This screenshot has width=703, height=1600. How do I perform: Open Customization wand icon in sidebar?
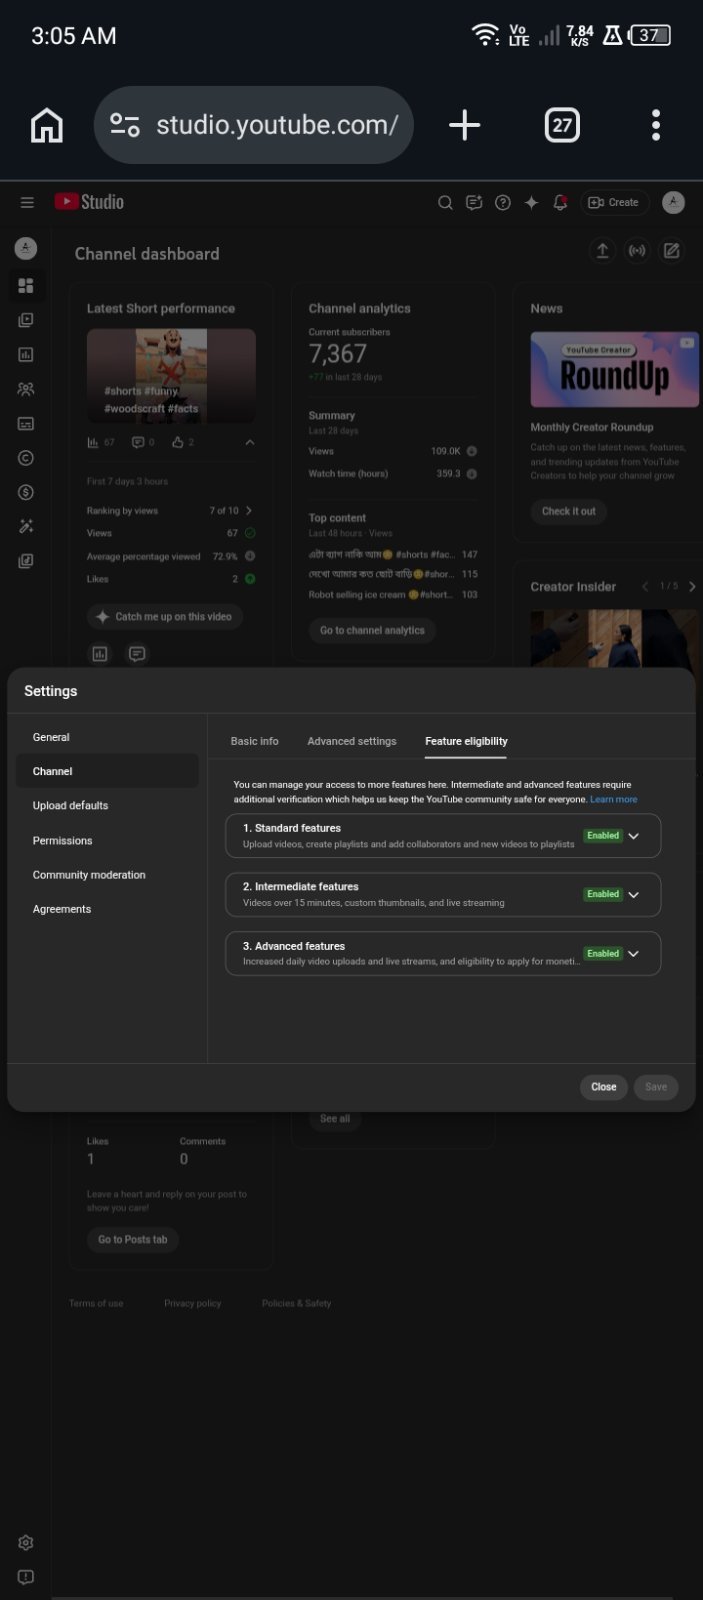(x=26, y=527)
